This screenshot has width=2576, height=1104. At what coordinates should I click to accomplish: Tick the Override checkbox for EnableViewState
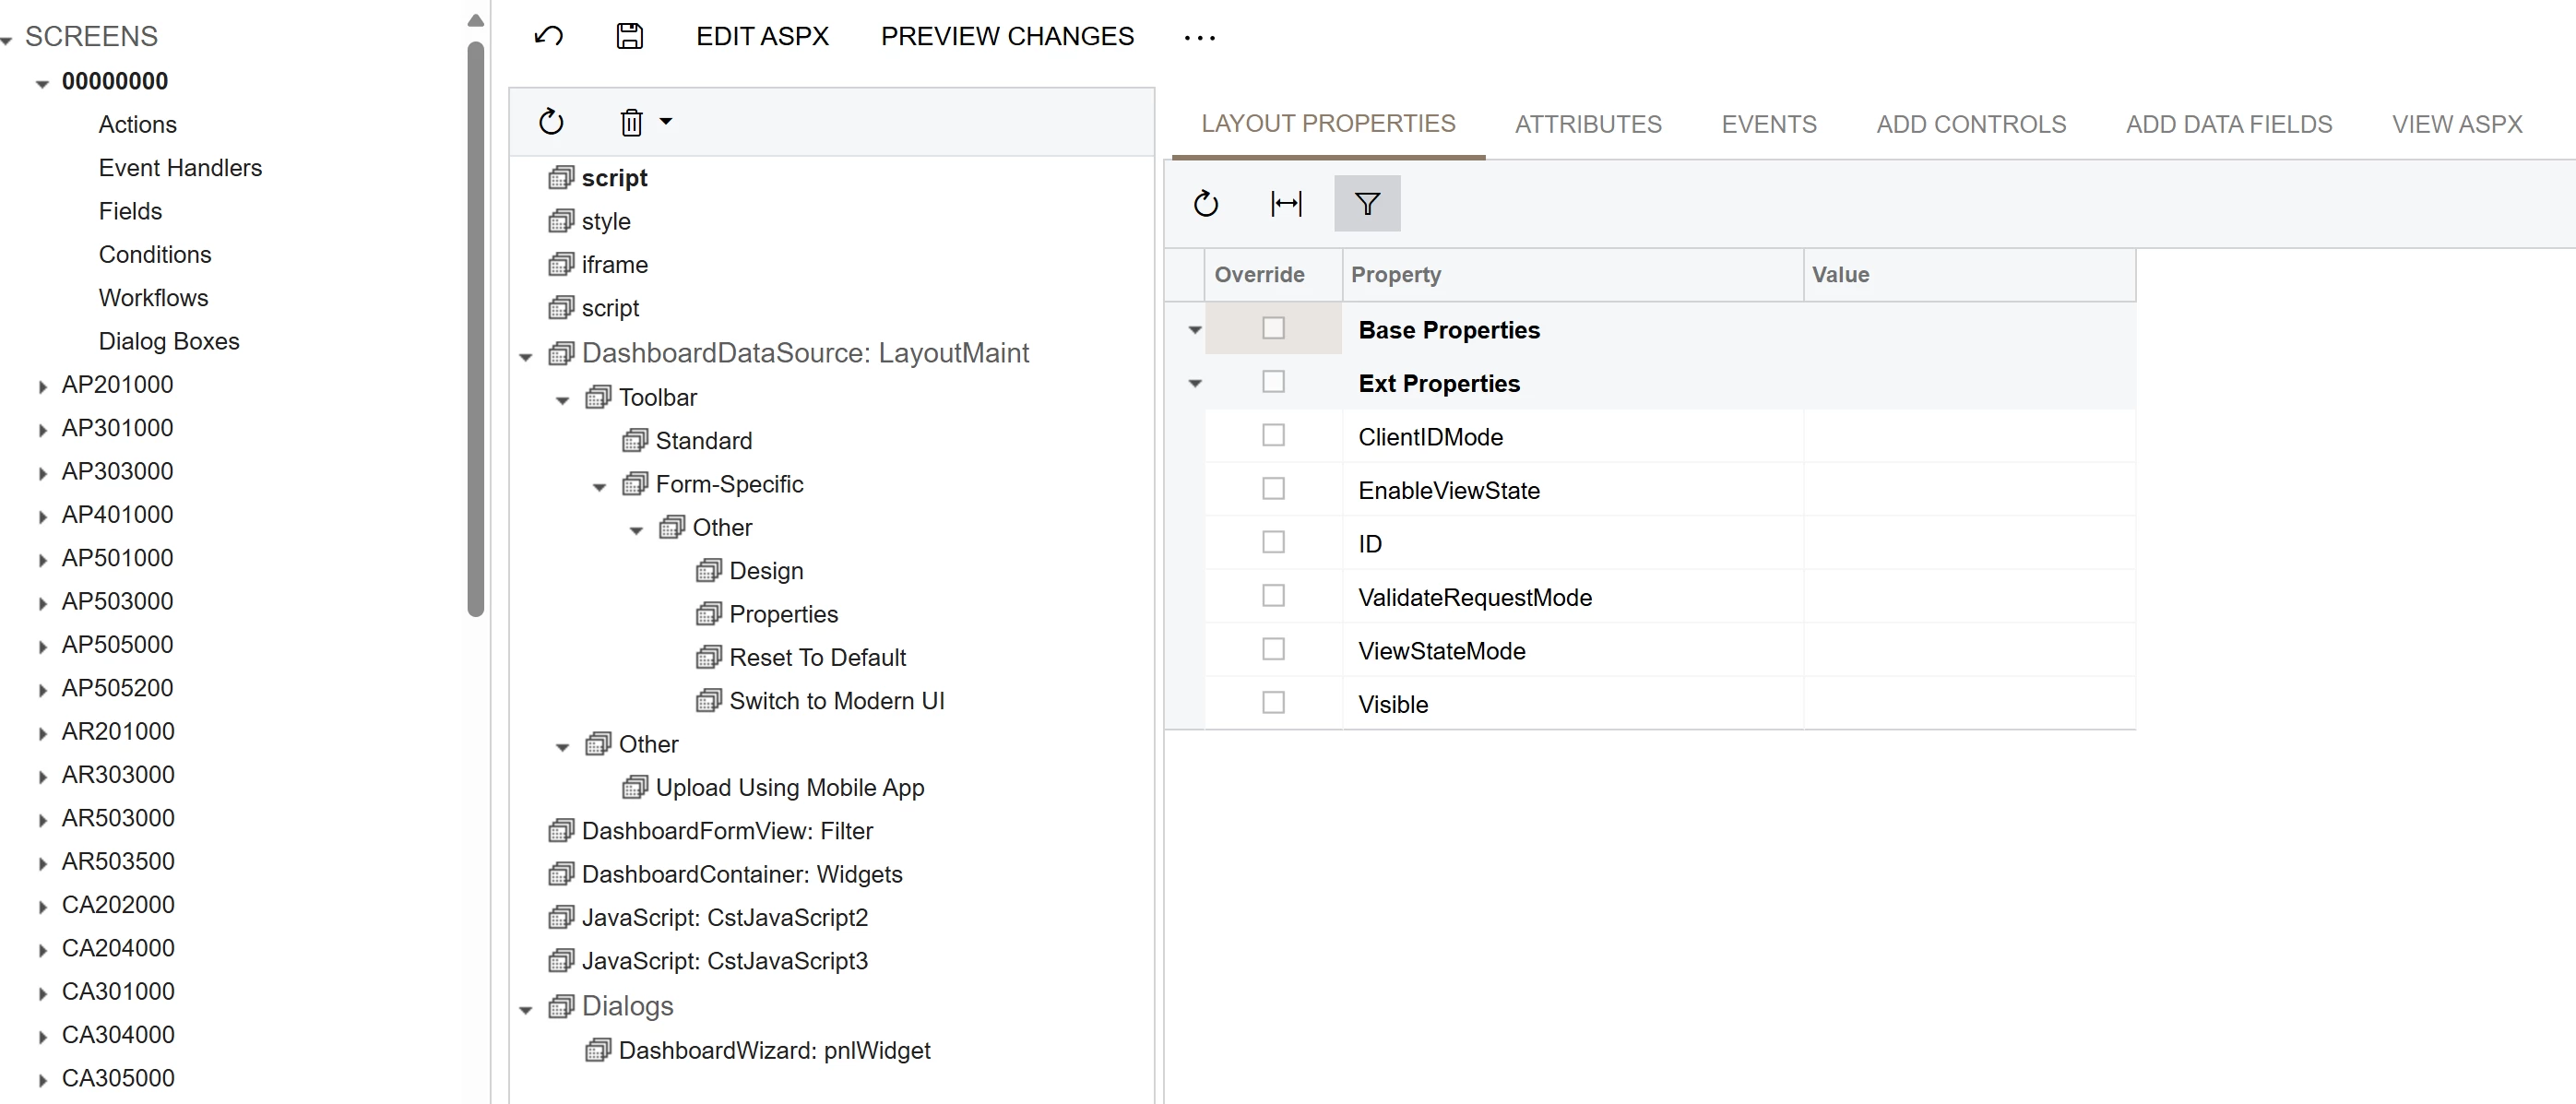1273,489
